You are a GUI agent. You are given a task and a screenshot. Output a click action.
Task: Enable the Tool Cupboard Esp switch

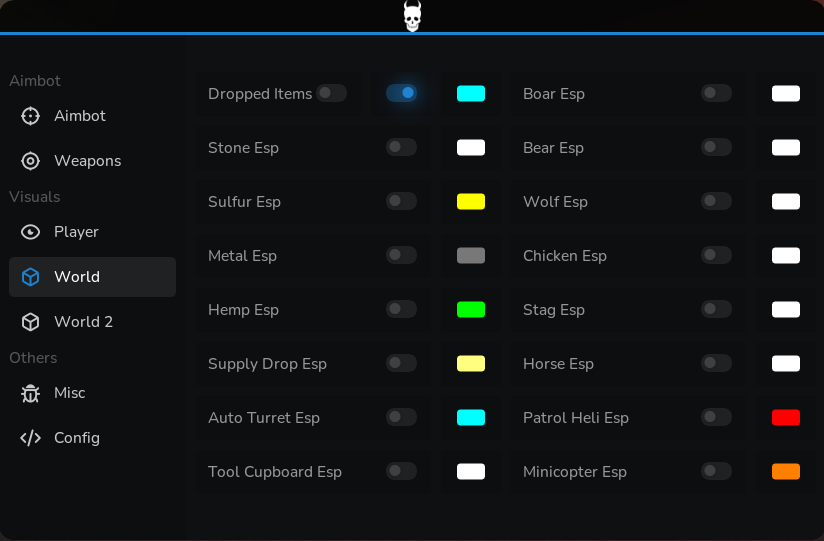[x=401, y=472]
